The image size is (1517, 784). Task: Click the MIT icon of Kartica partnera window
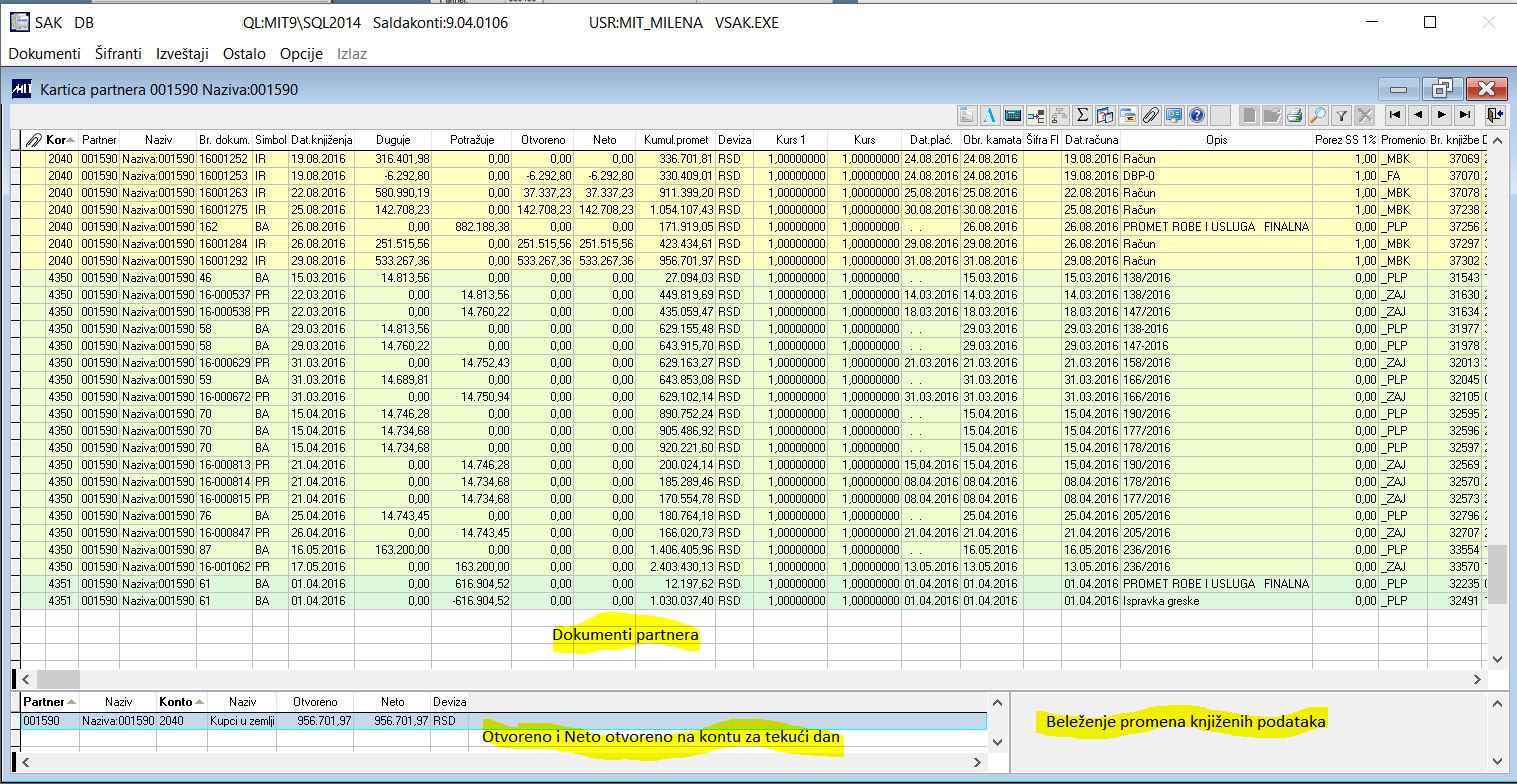(x=22, y=90)
